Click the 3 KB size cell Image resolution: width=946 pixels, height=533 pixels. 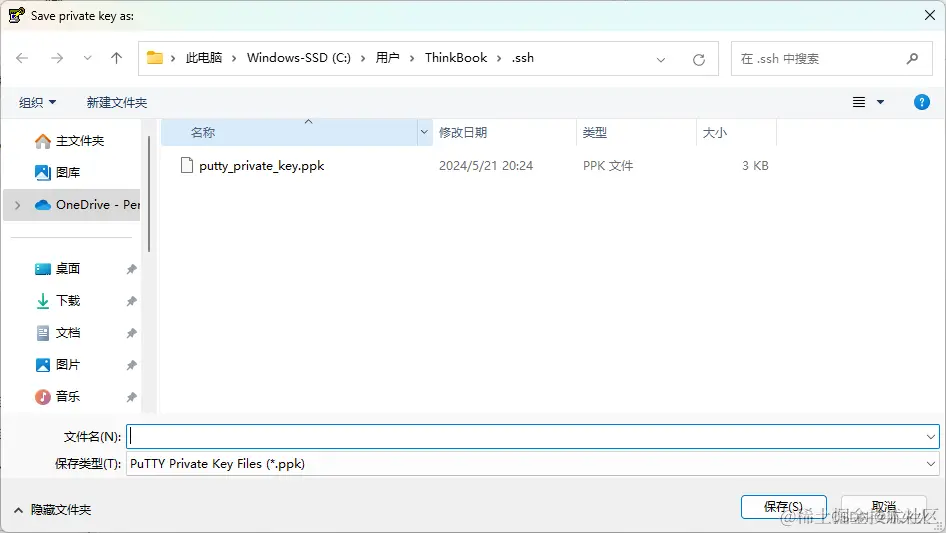(x=755, y=165)
